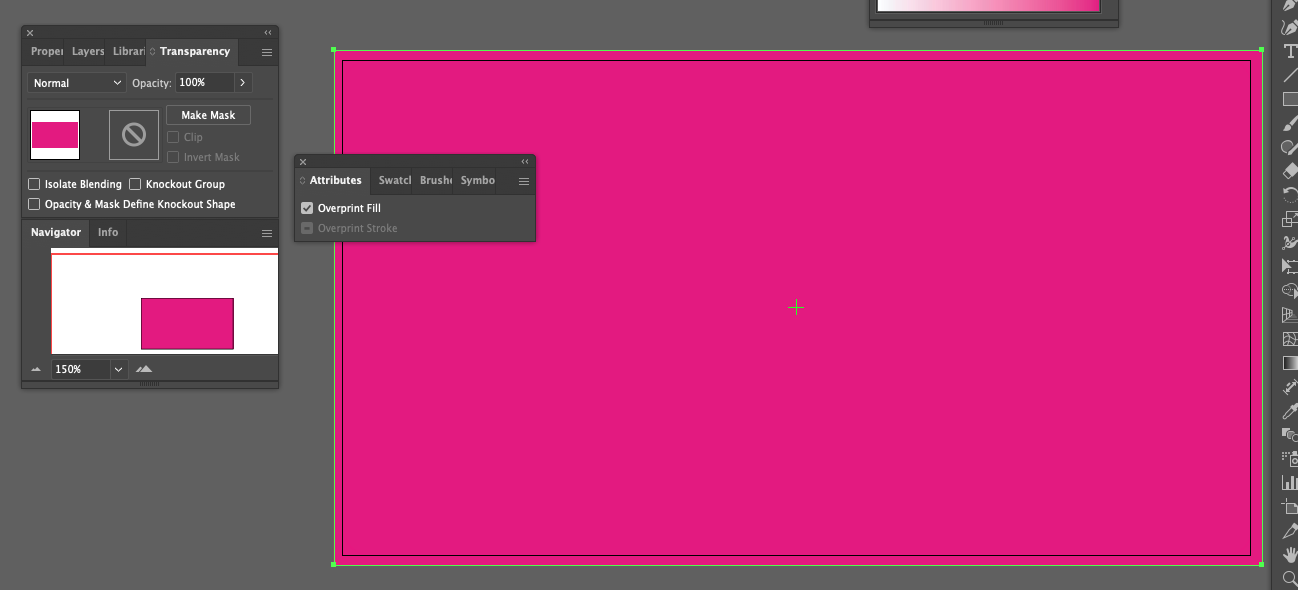Select the Type tool
This screenshot has width=1298, height=590.
(x=1289, y=52)
